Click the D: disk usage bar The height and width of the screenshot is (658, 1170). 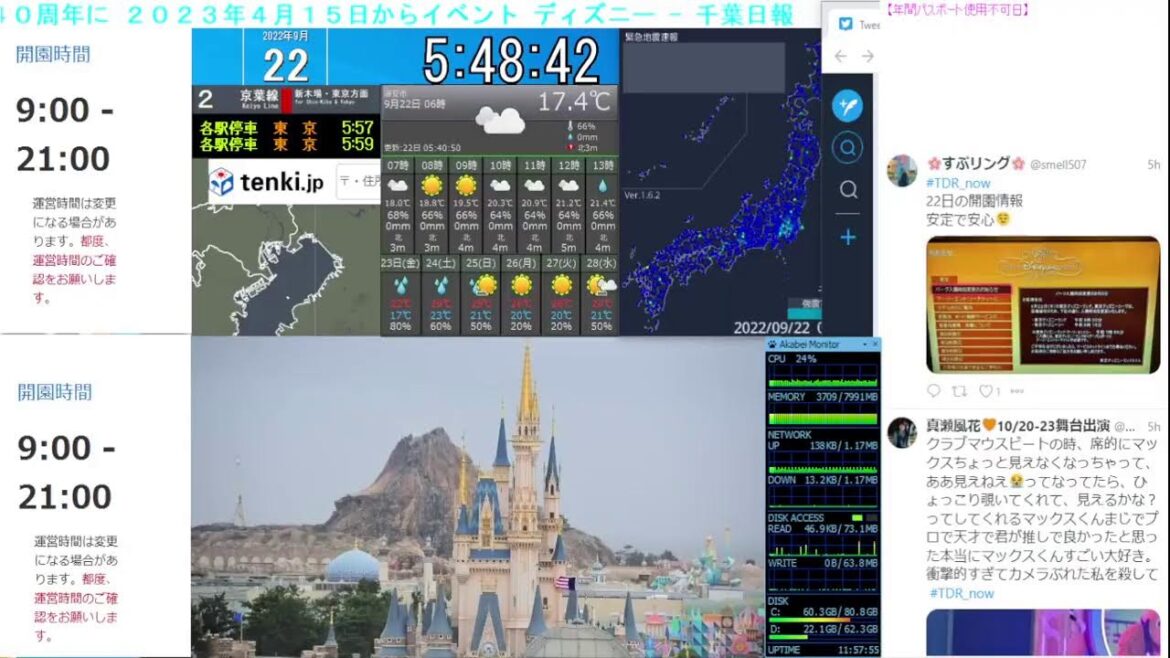pos(823,638)
